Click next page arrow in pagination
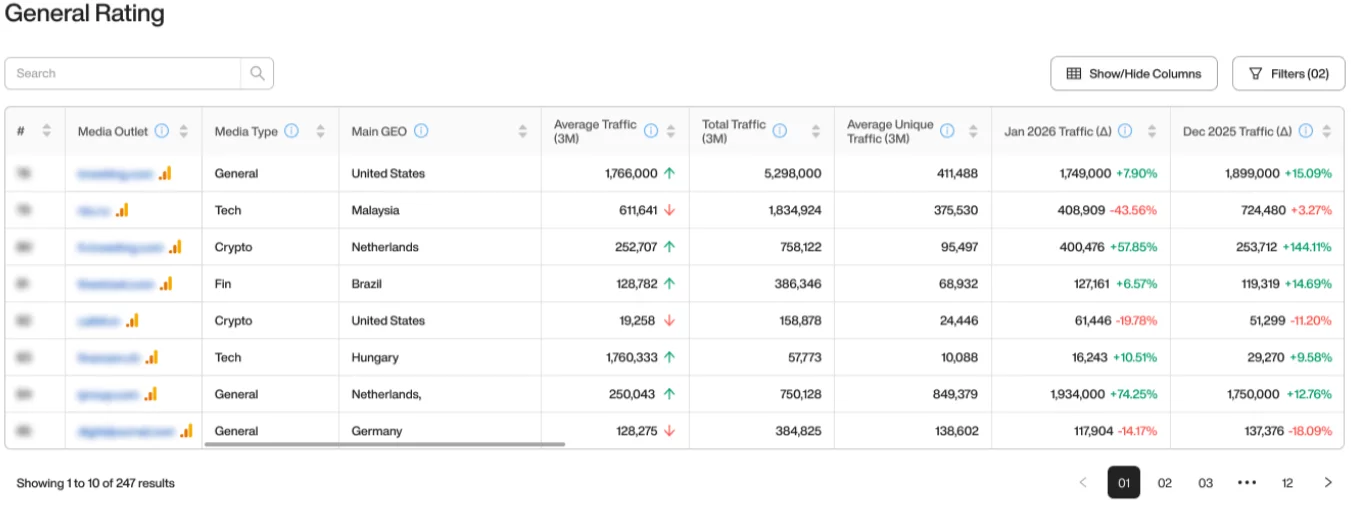1351x508 pixels. [x=1328, y=483]
